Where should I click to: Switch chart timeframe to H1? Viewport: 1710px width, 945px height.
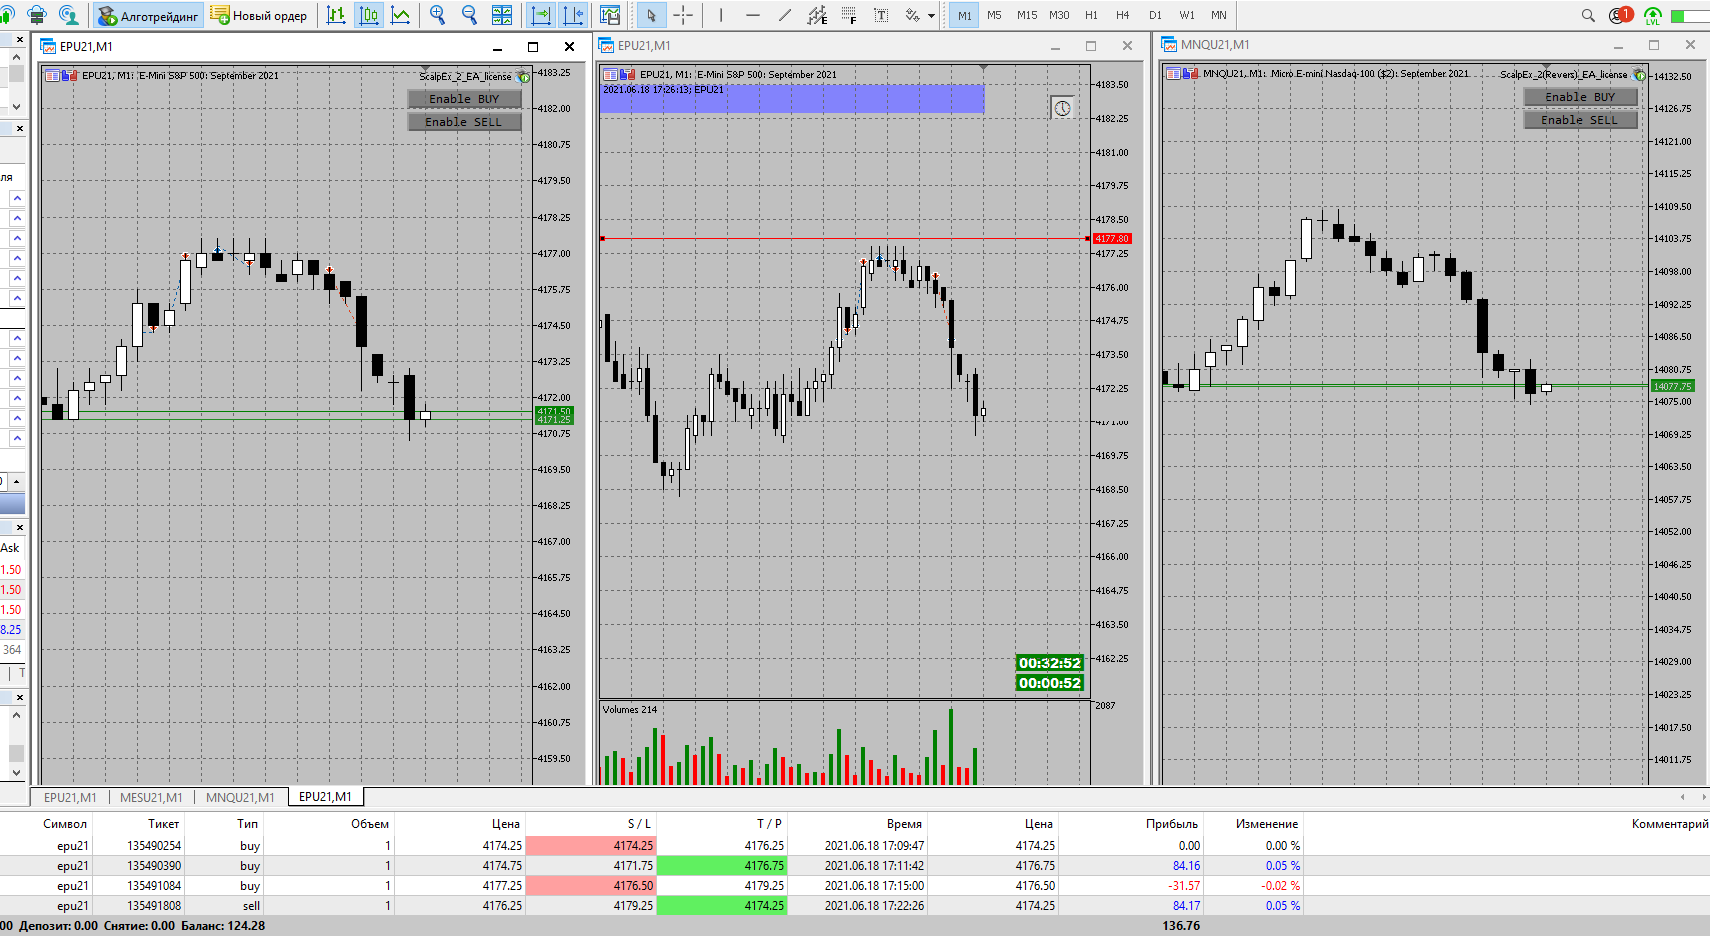1091,15
